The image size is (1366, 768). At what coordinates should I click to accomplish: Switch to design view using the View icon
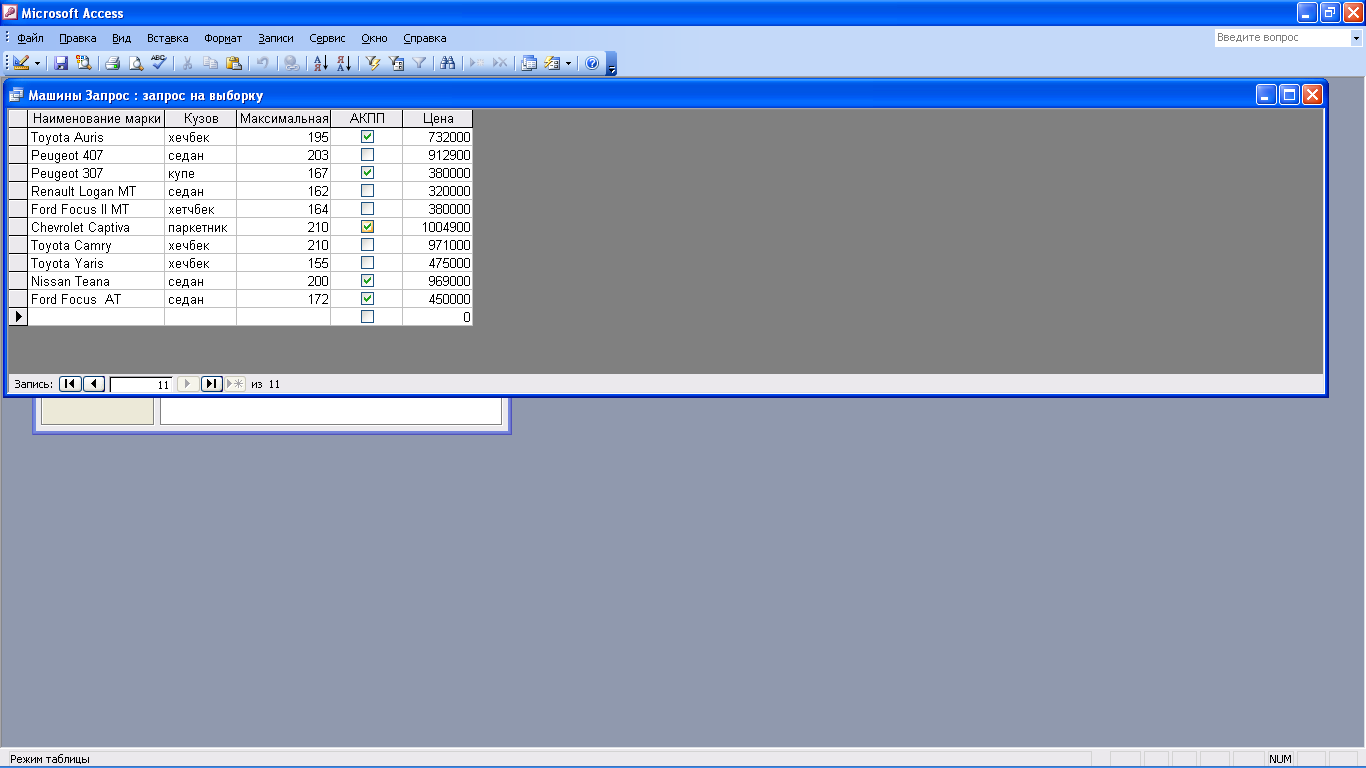pyautogui.click(x=21, y=63)
